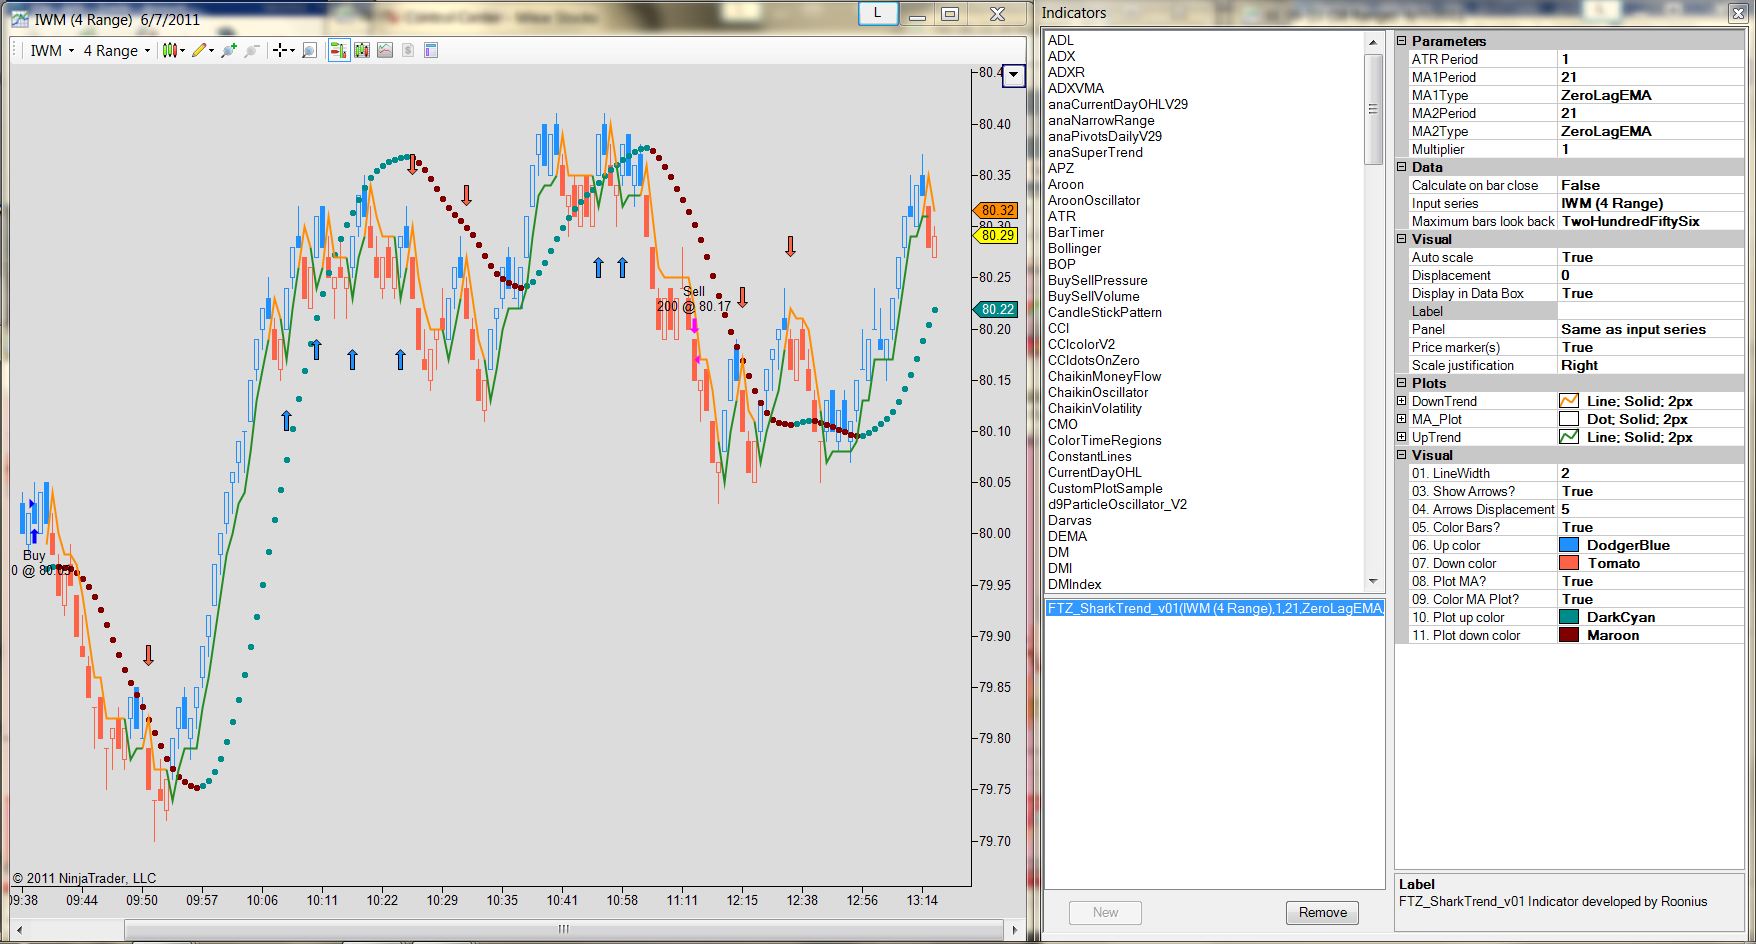
Task: Click the zoom out magnifier with minus
Action: 252,51
